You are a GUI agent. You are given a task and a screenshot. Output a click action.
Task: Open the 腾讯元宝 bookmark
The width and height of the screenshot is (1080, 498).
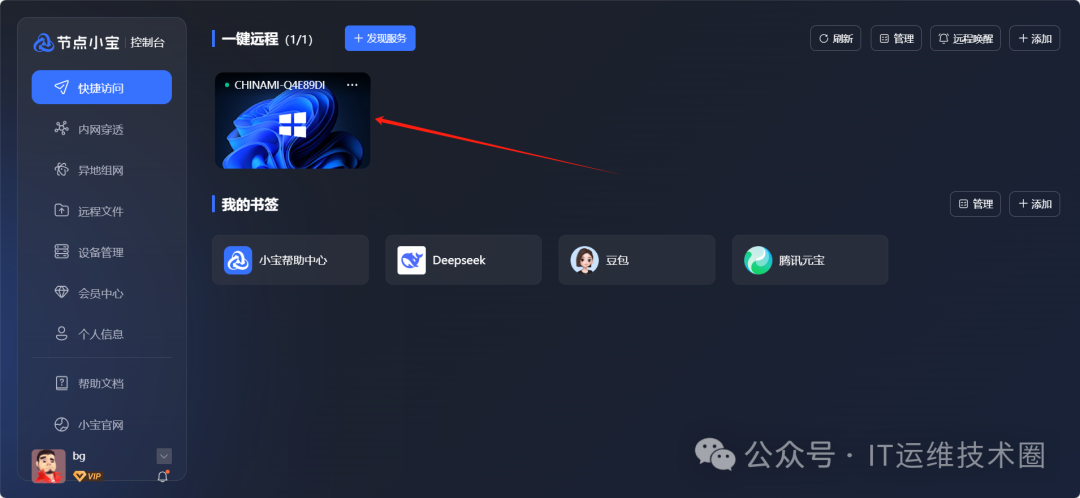[810, 260]
